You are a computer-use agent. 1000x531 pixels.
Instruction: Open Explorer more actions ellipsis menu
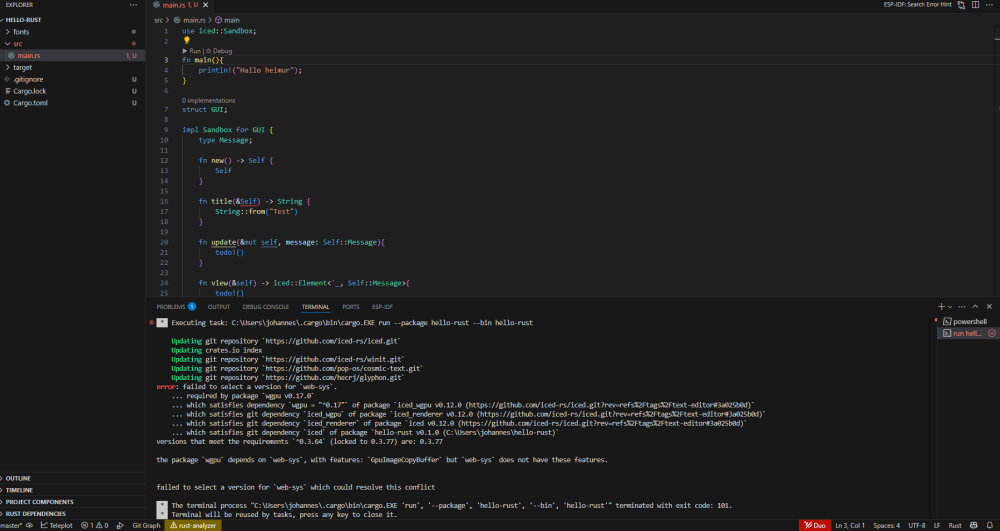tap(133, 4)
